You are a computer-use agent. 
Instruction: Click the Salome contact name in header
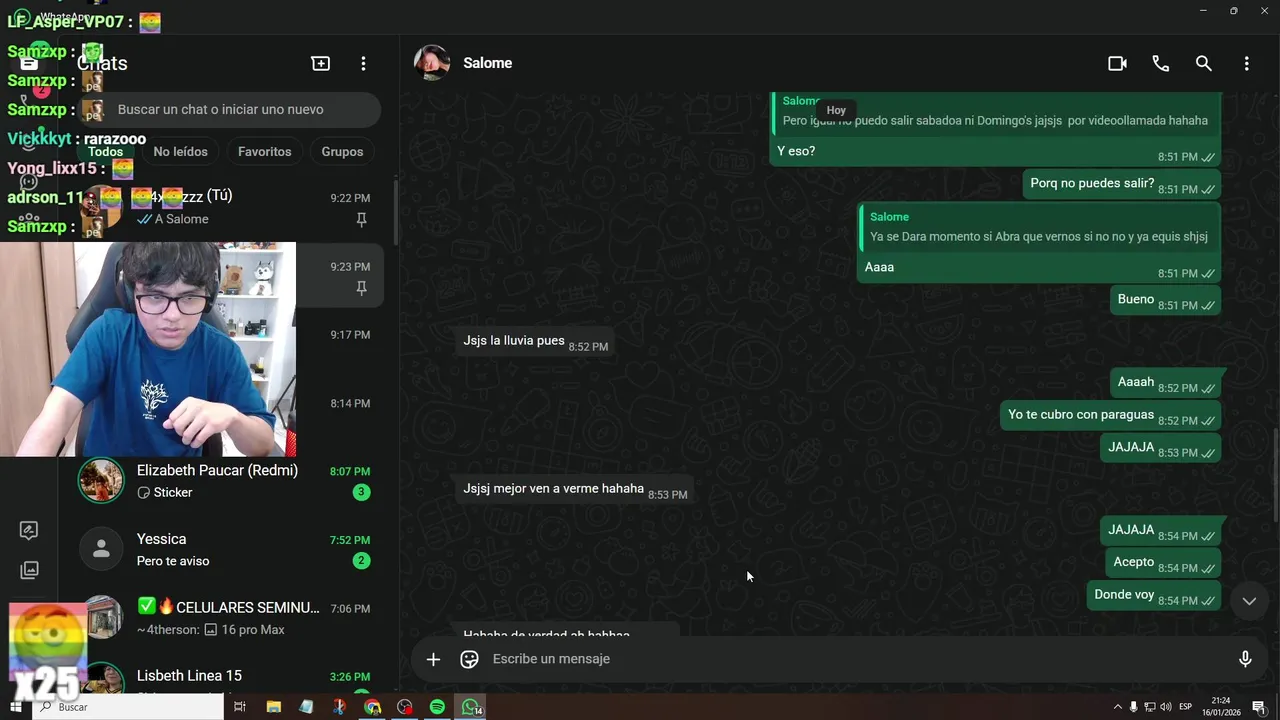(488, 63)
